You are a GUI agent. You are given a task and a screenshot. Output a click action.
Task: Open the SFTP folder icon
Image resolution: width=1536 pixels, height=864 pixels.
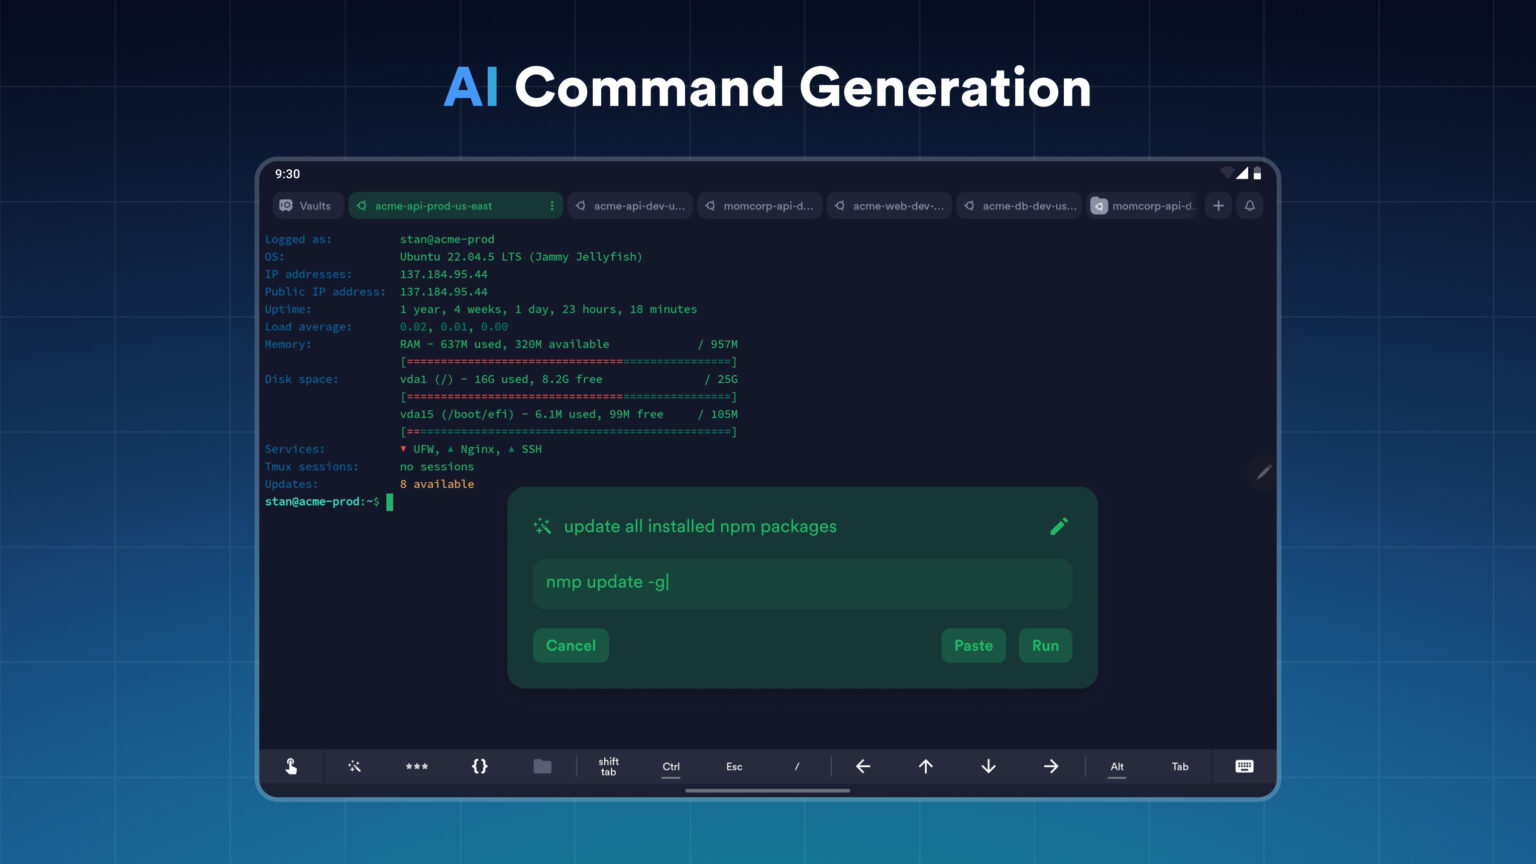tap(542, 766)
